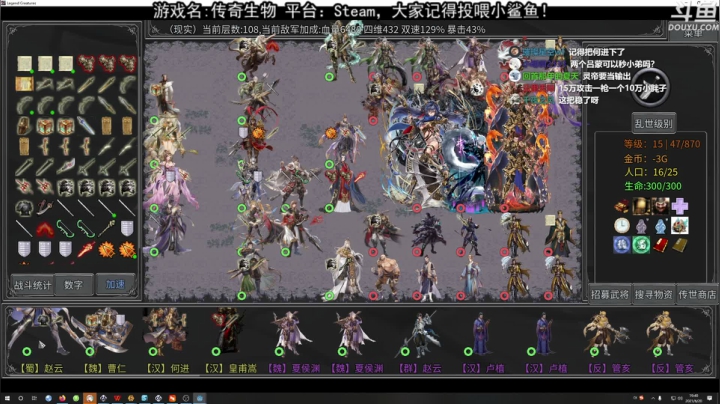This screenshot has height=404, width=720.
Task: Select the red hat item in inventory
Action: point(45,228)
